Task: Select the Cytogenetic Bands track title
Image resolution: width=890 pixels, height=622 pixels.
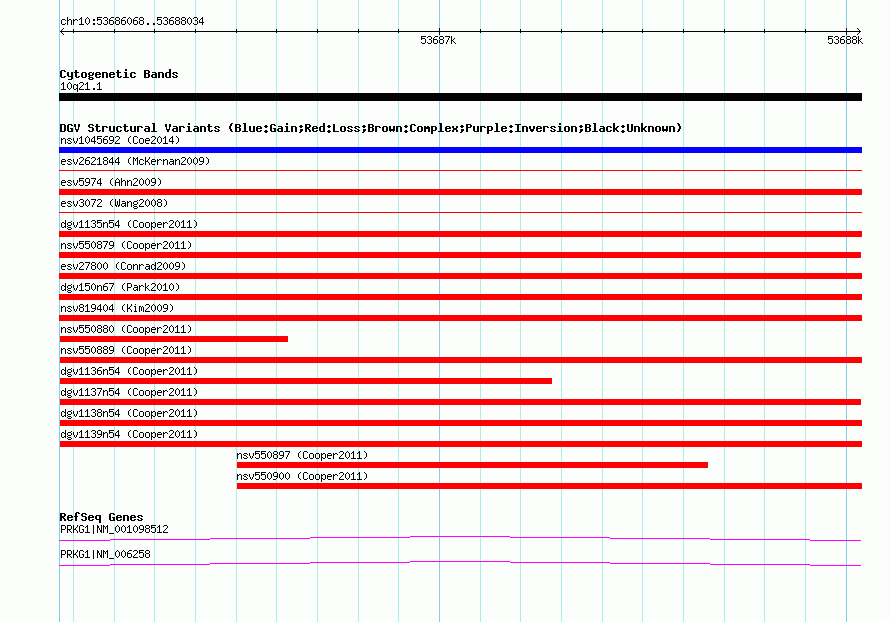Action: click(119, 74)
